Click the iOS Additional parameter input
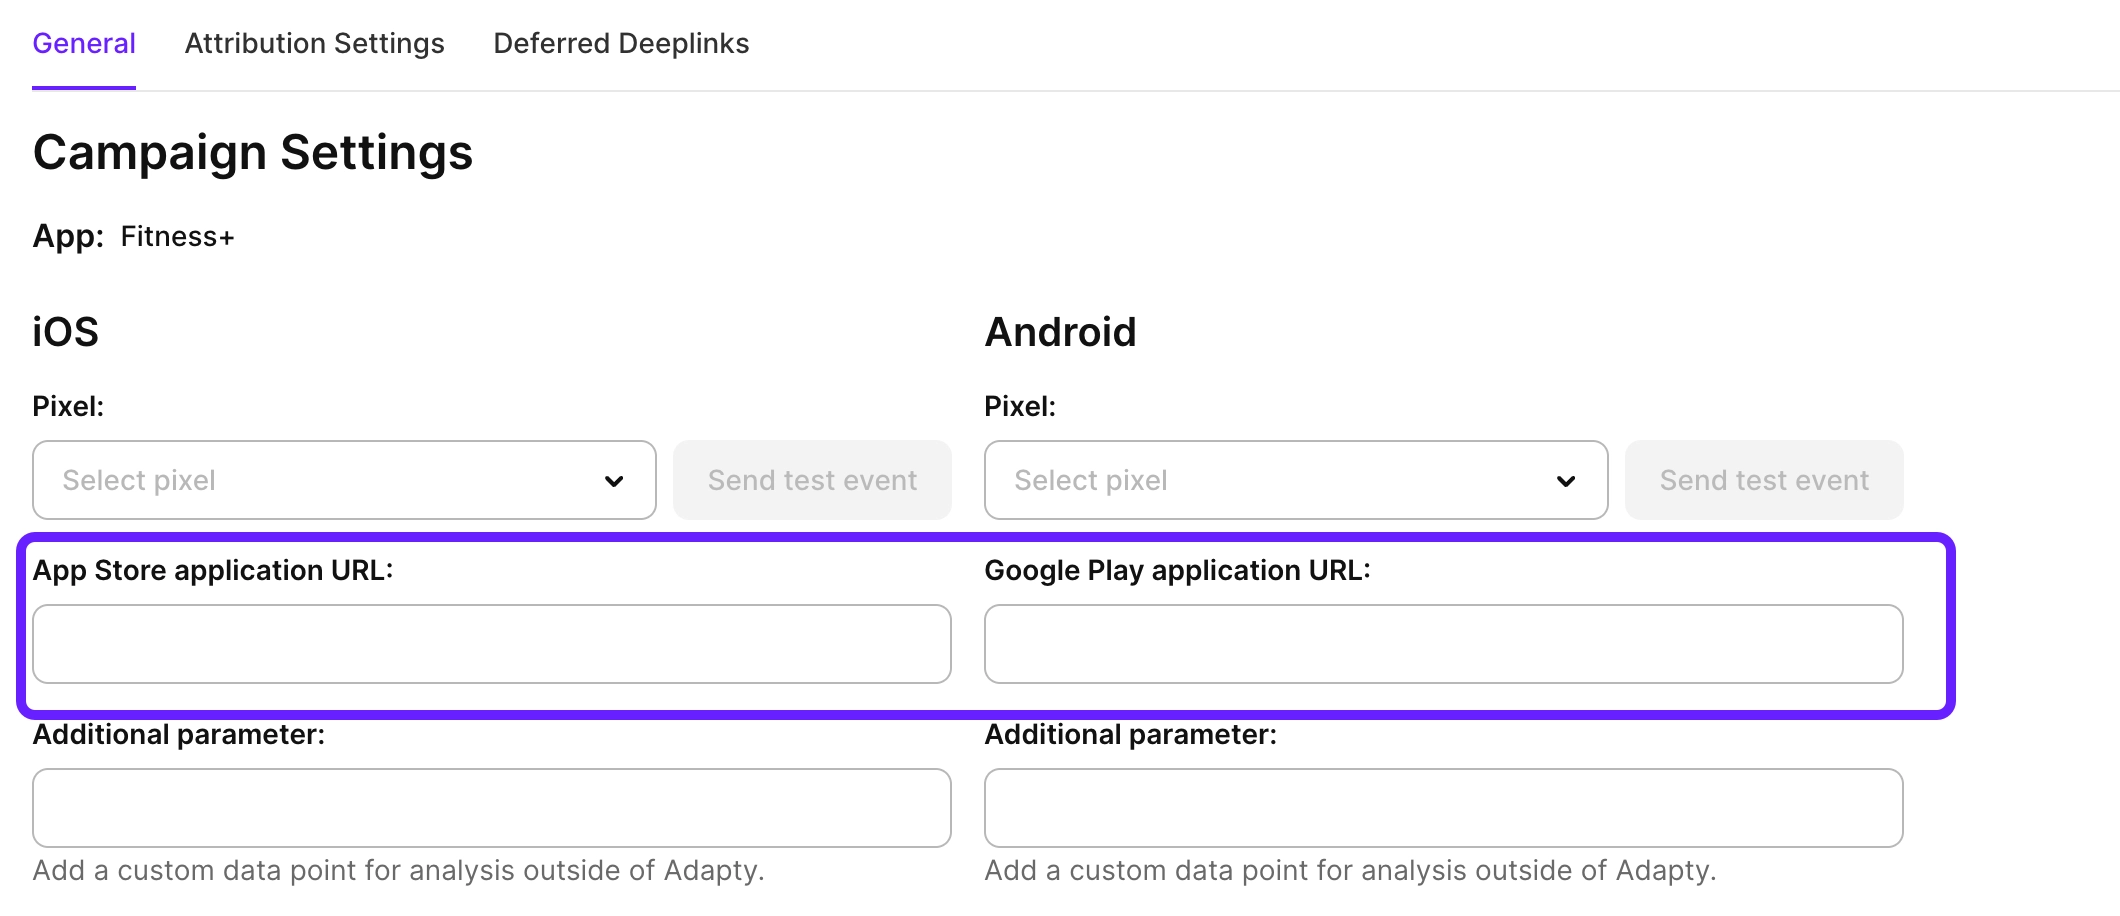This screenshot has height=916, width=2120. point(491,808)
